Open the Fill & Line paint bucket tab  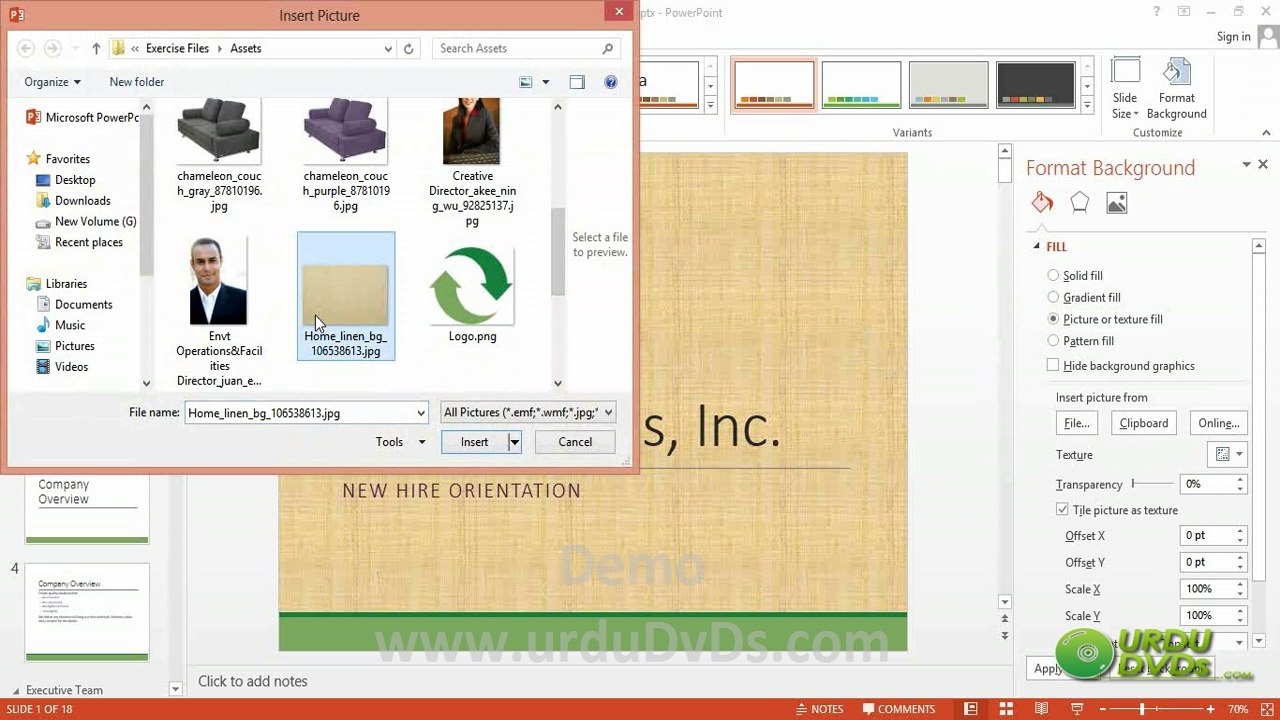click(1042, 203)
